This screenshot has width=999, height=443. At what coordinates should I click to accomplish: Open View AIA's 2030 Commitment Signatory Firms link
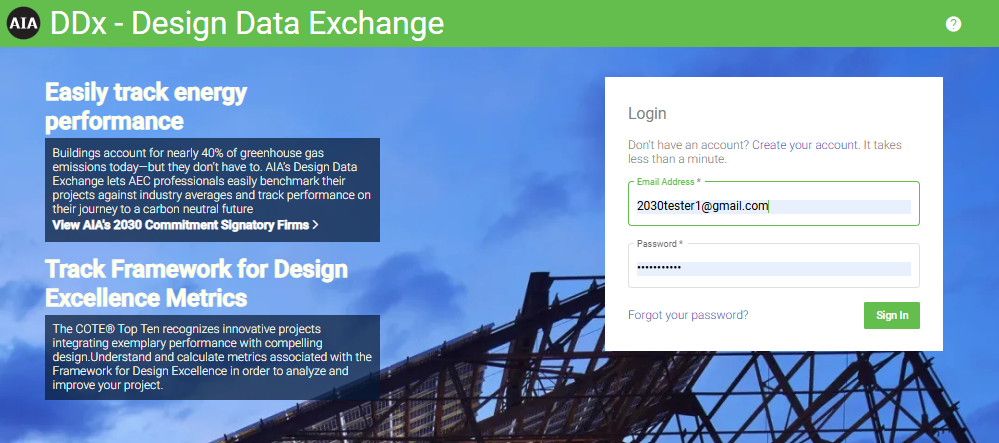click(185, 225)
